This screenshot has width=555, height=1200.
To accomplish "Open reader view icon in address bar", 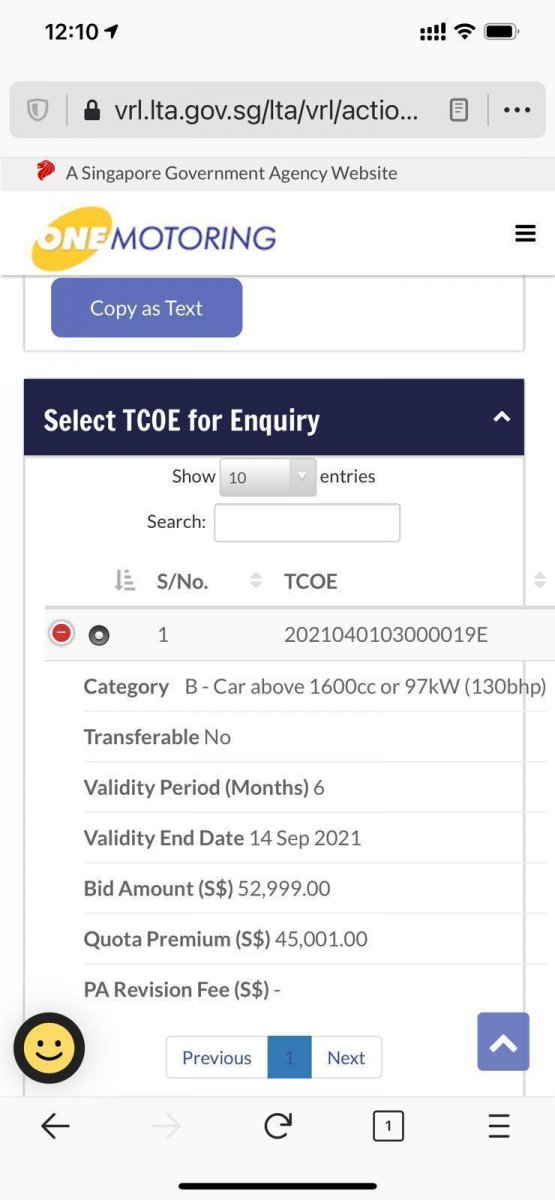I will tap(459, 110).
